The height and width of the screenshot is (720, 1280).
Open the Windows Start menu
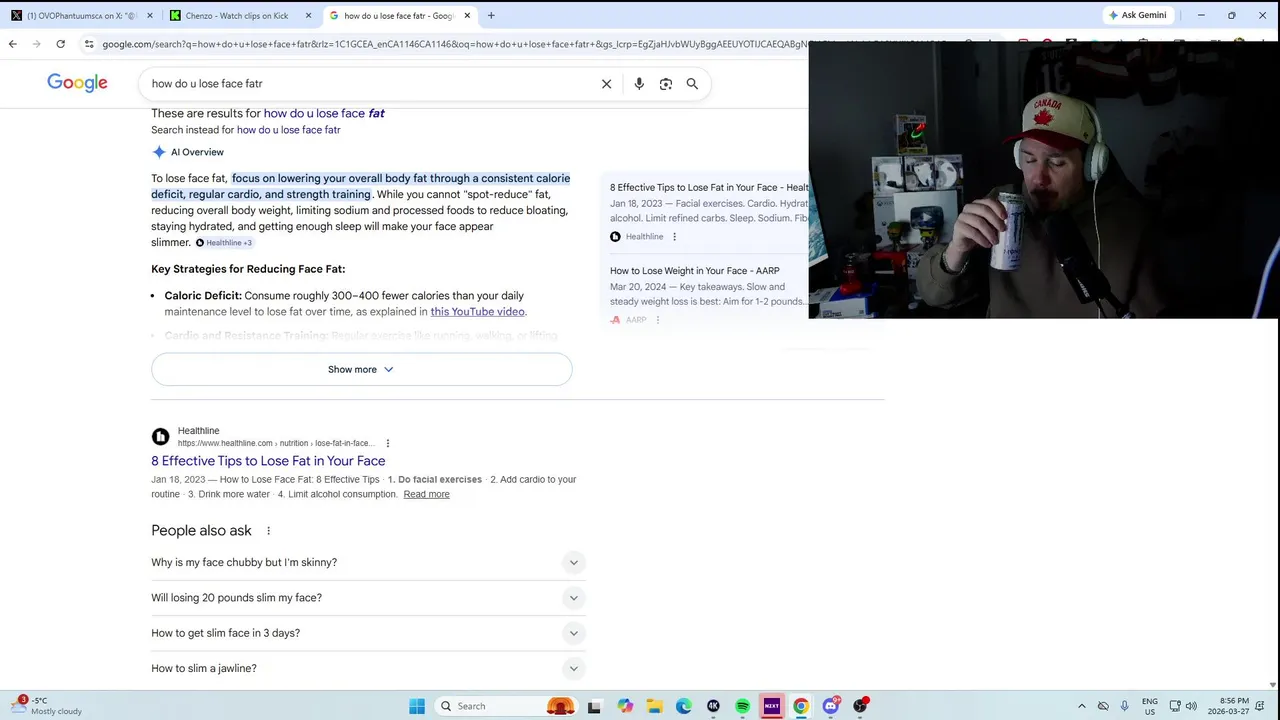417,706
